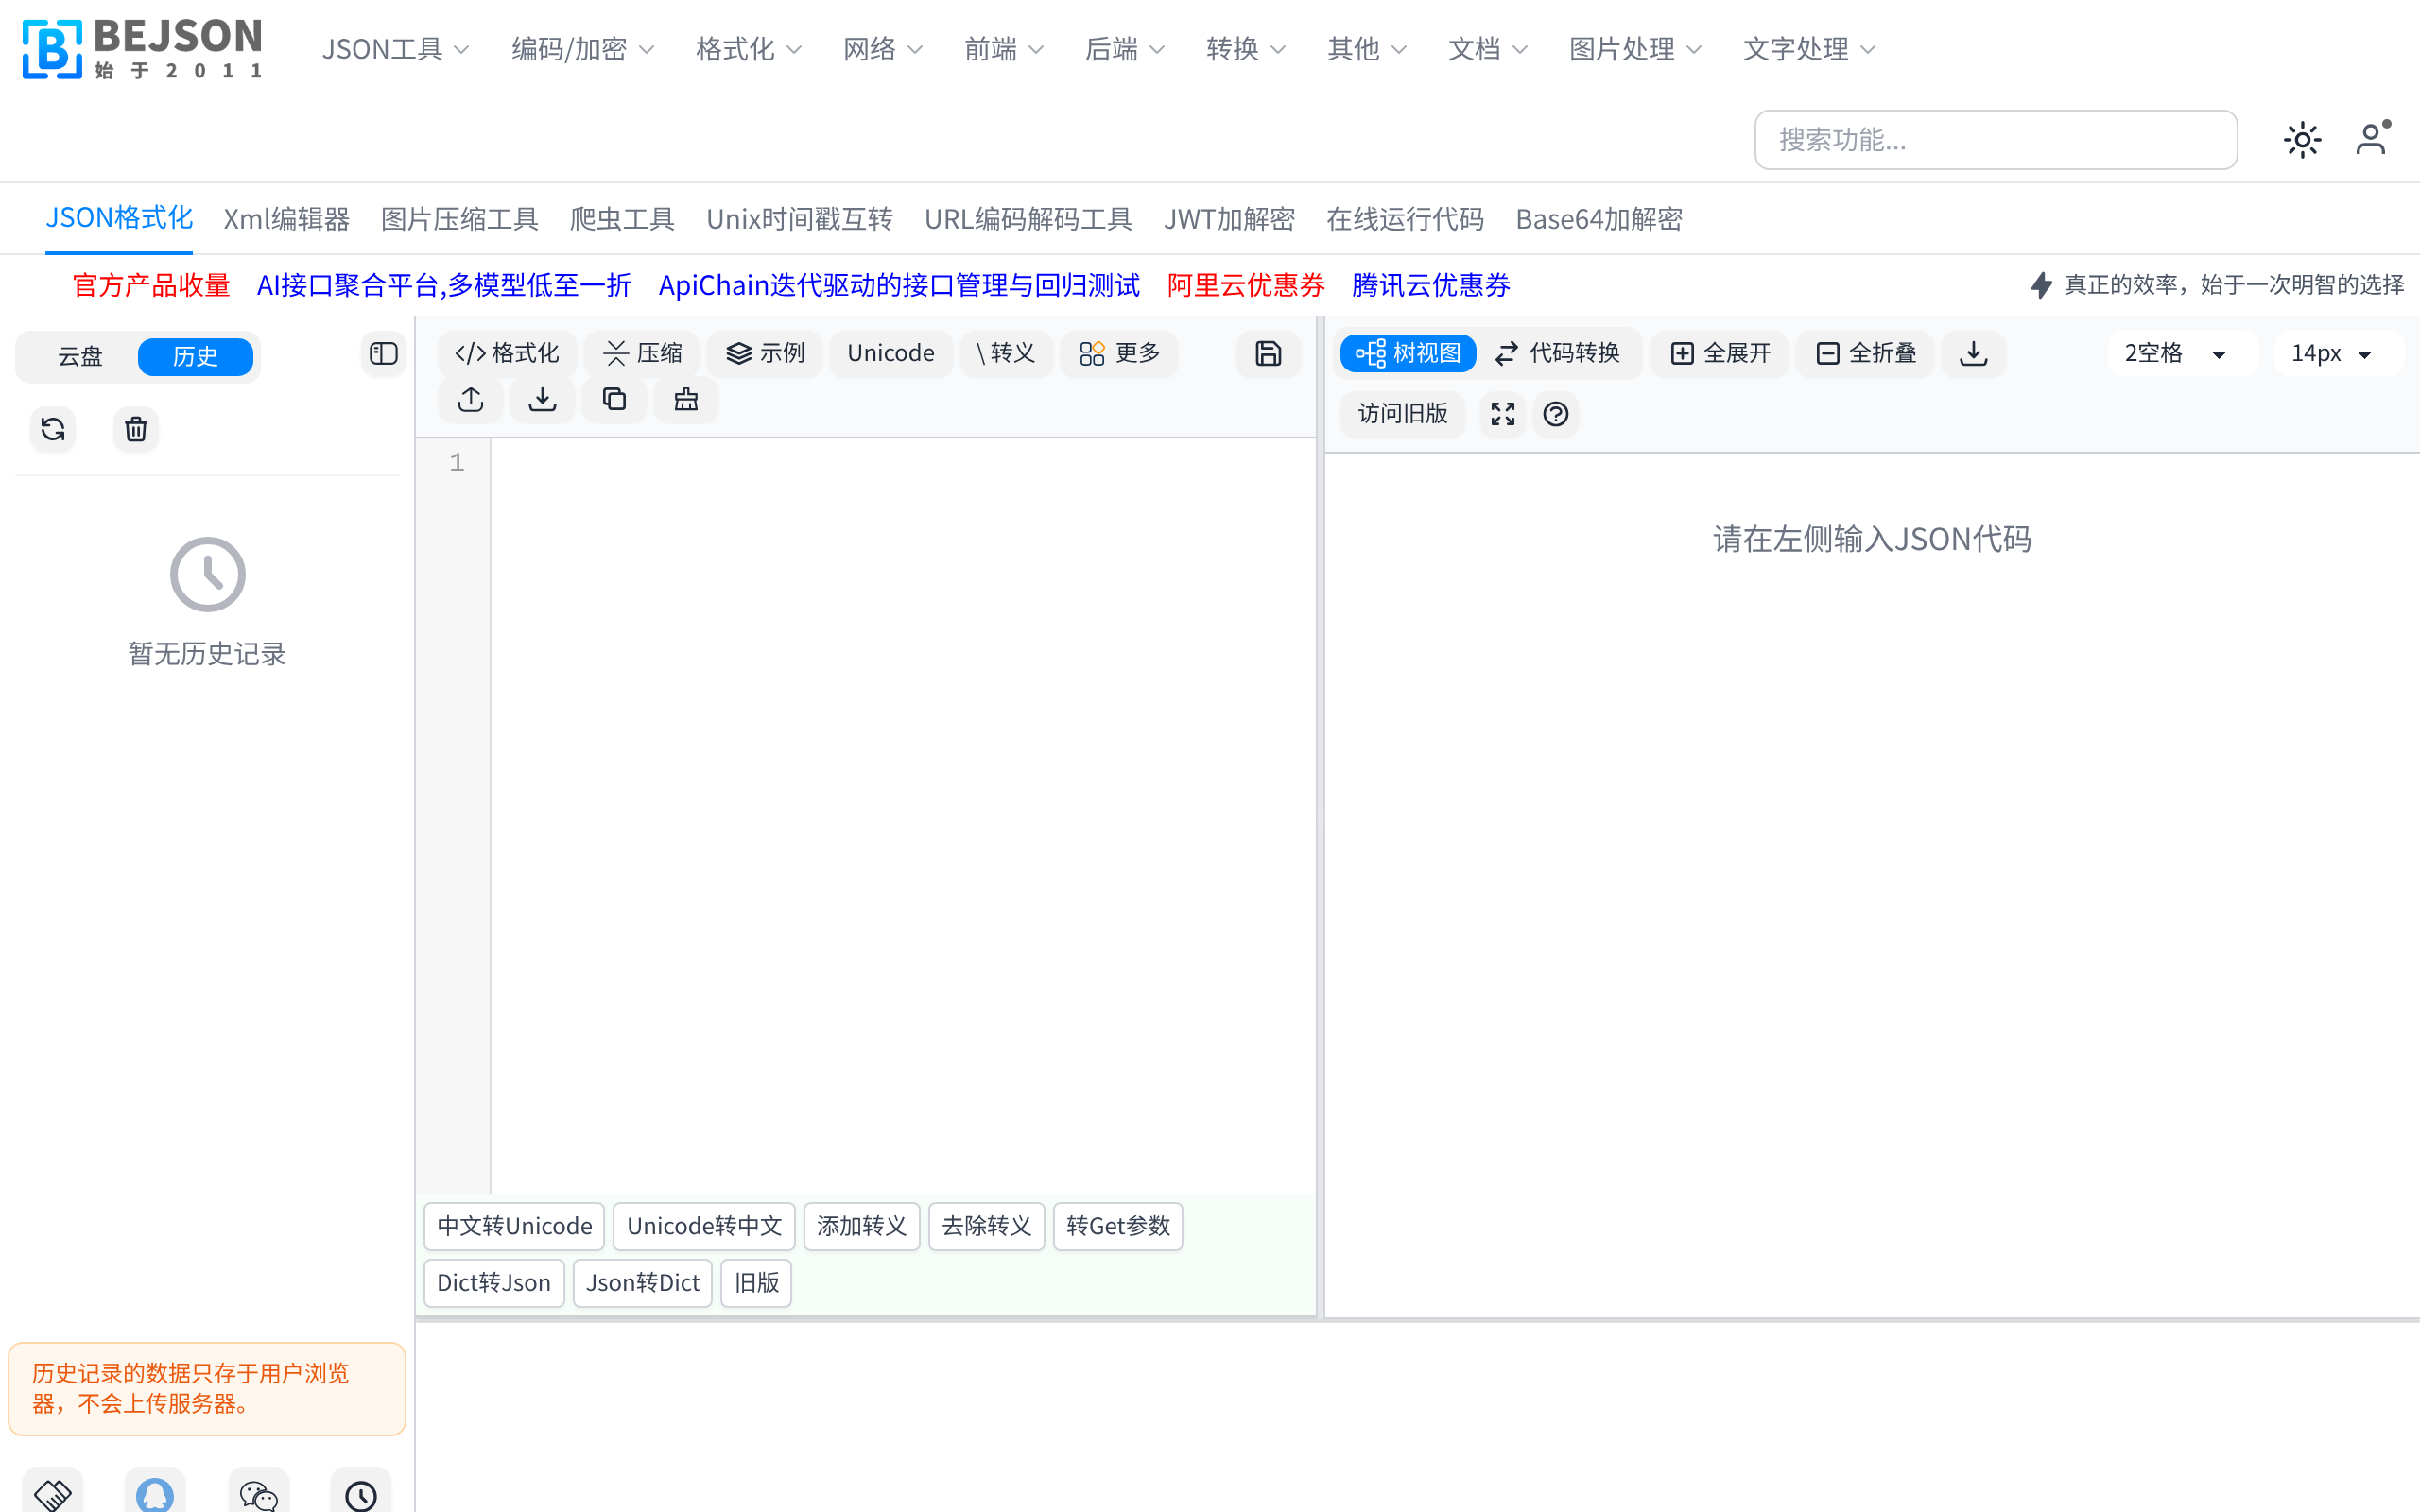The height and width of the screenshot is (1512, 2420).
Task: Open the 文档 menu
Action: [x=1487, y=49]
